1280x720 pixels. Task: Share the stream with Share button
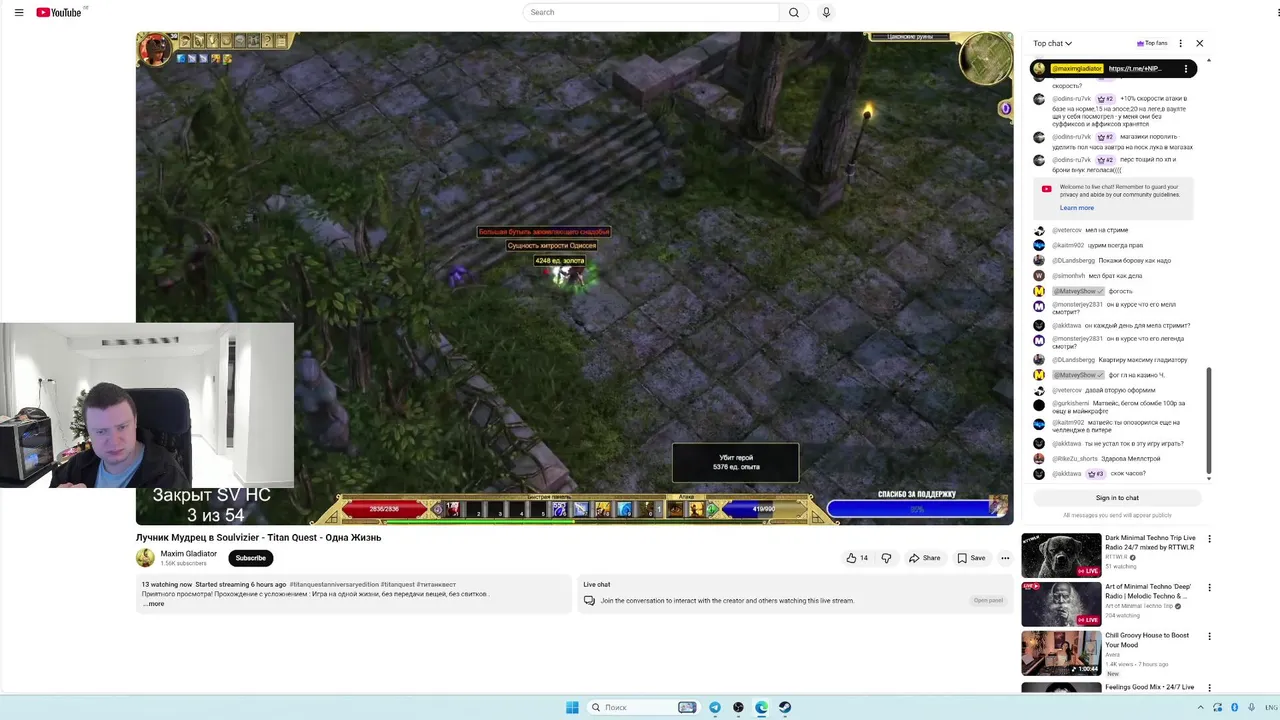[924, 558]
